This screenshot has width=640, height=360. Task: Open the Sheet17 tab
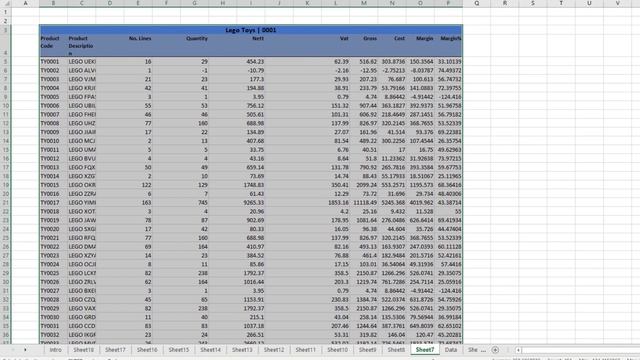[115, 350]
